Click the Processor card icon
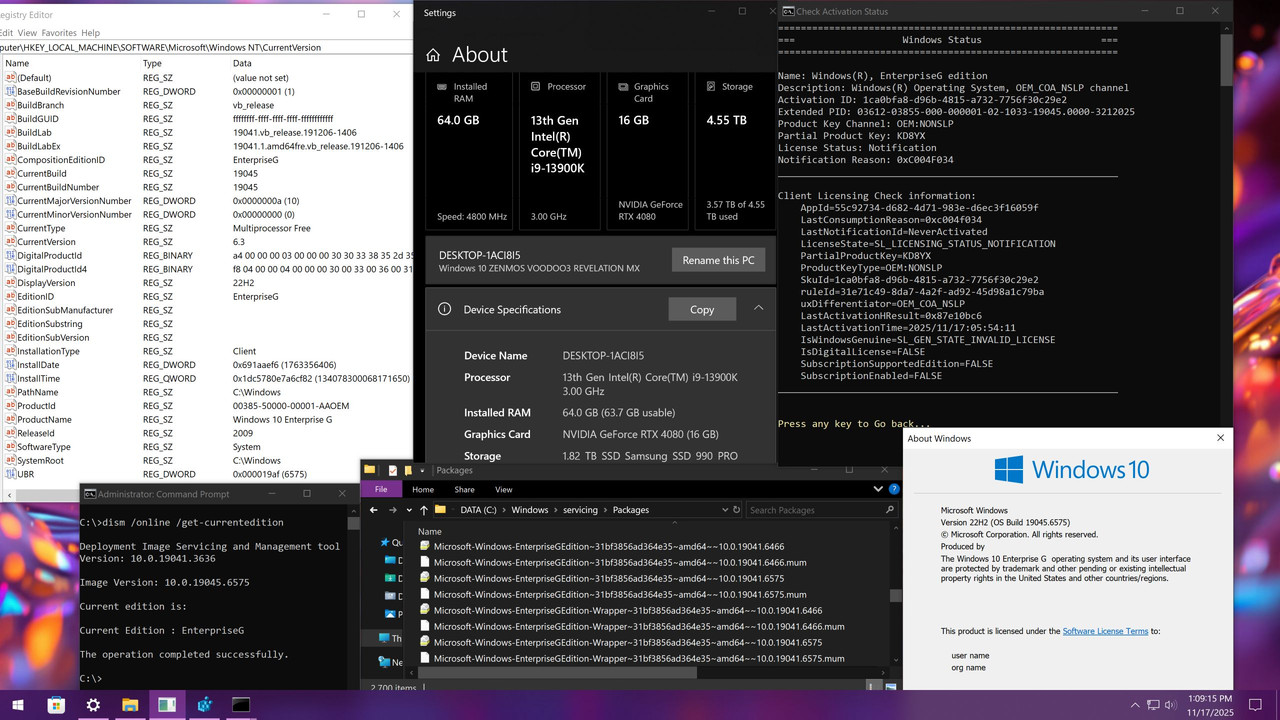 536,86
